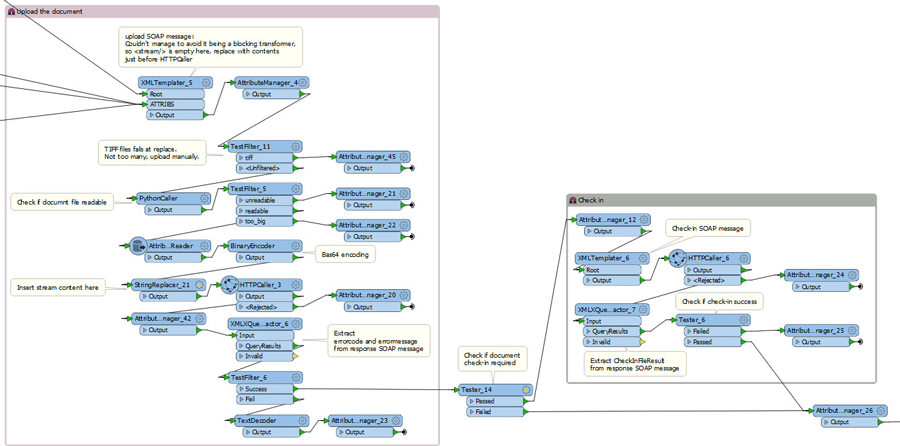
Task: Open AttributeManager_4 parameters gear icon
Action: [302, 83]
